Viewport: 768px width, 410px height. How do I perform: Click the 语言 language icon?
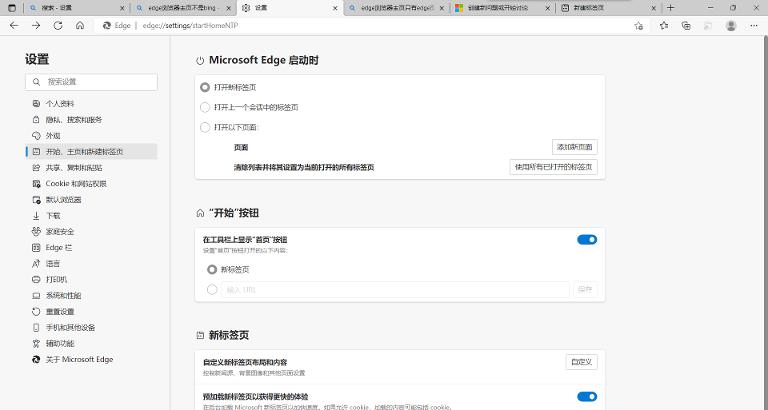(x=36, y=264)
